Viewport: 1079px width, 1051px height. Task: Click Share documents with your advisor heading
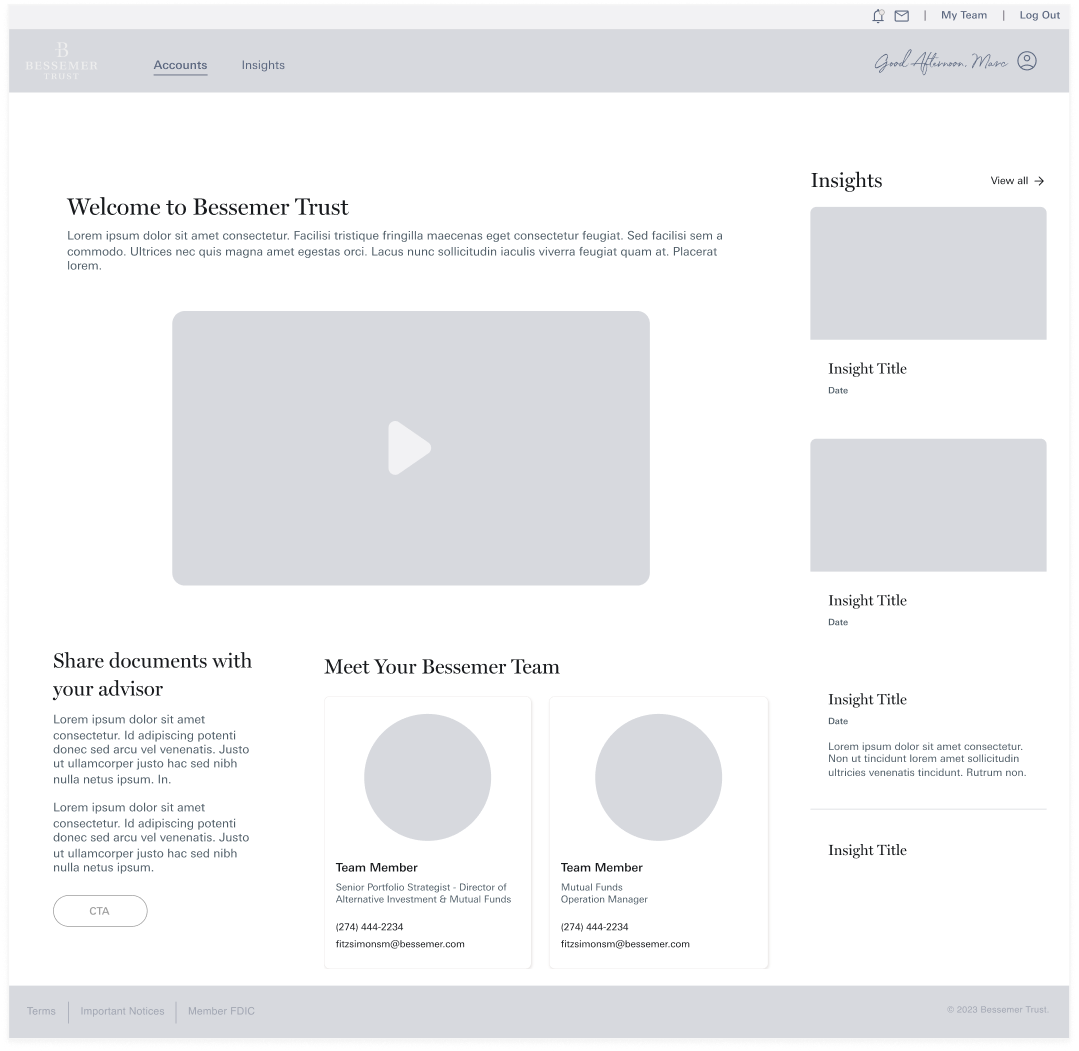click(153, 675)
